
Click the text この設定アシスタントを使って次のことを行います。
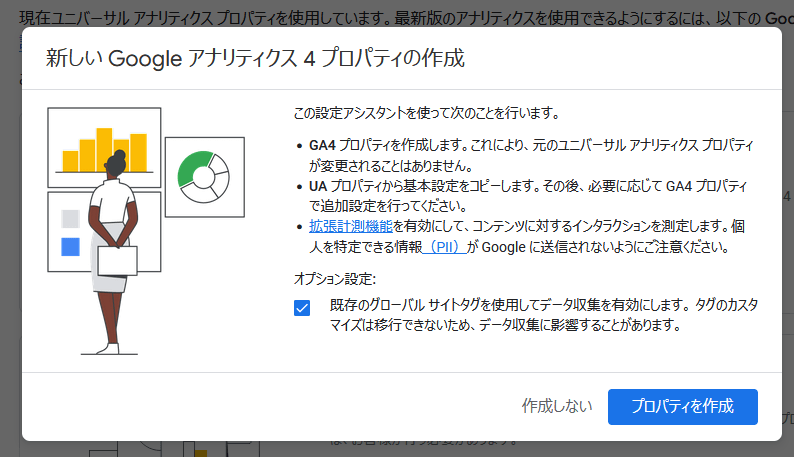(x=426, y=113)
